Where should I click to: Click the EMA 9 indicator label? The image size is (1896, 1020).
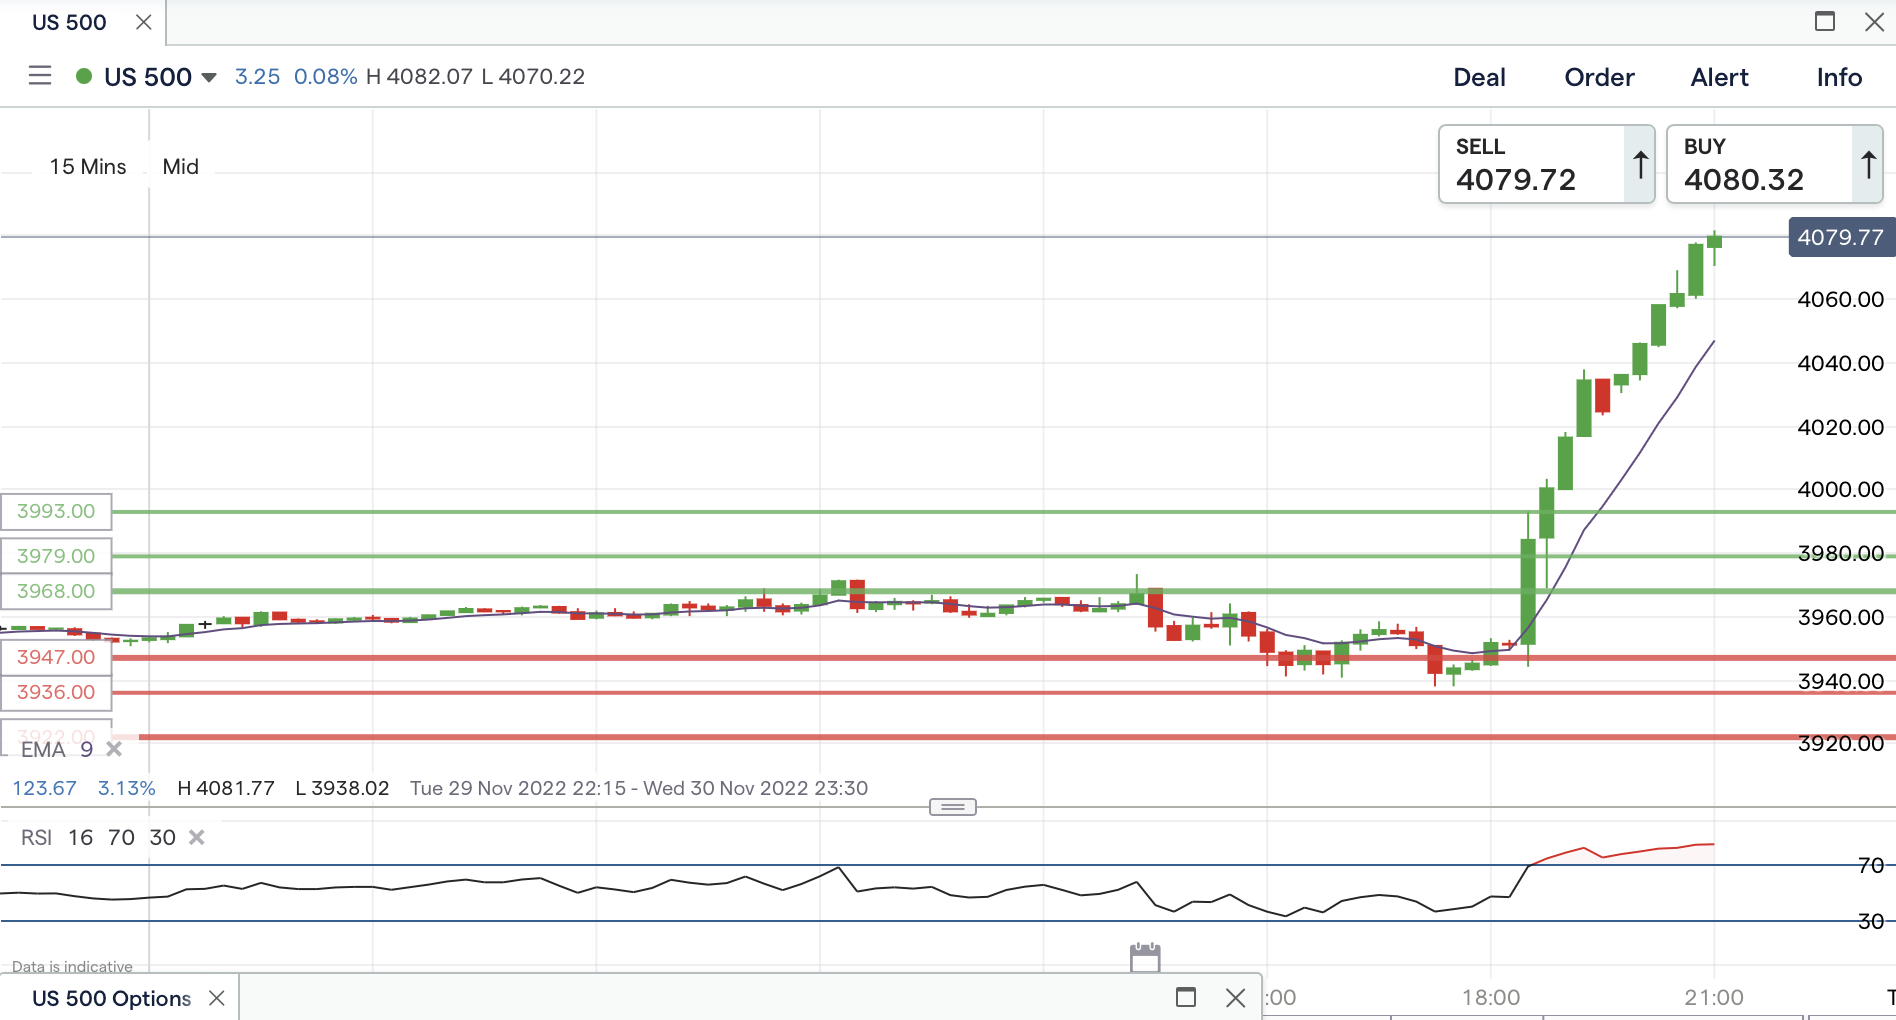point(57,749)
